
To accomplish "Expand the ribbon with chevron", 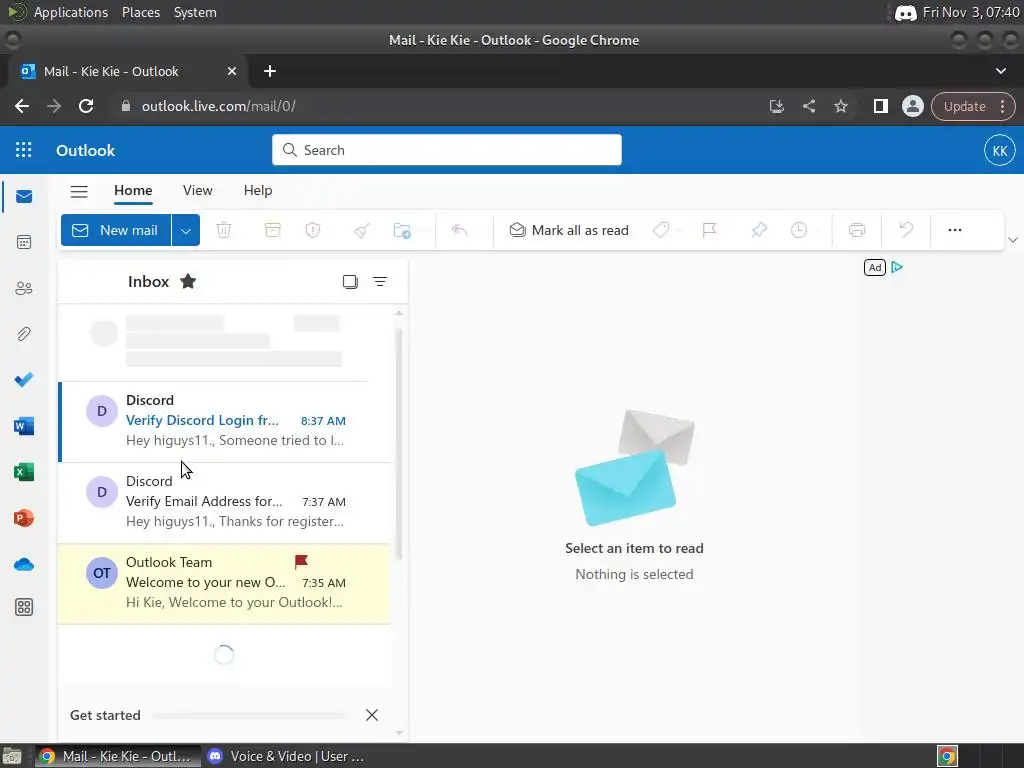I will (x=1013, y=240).
